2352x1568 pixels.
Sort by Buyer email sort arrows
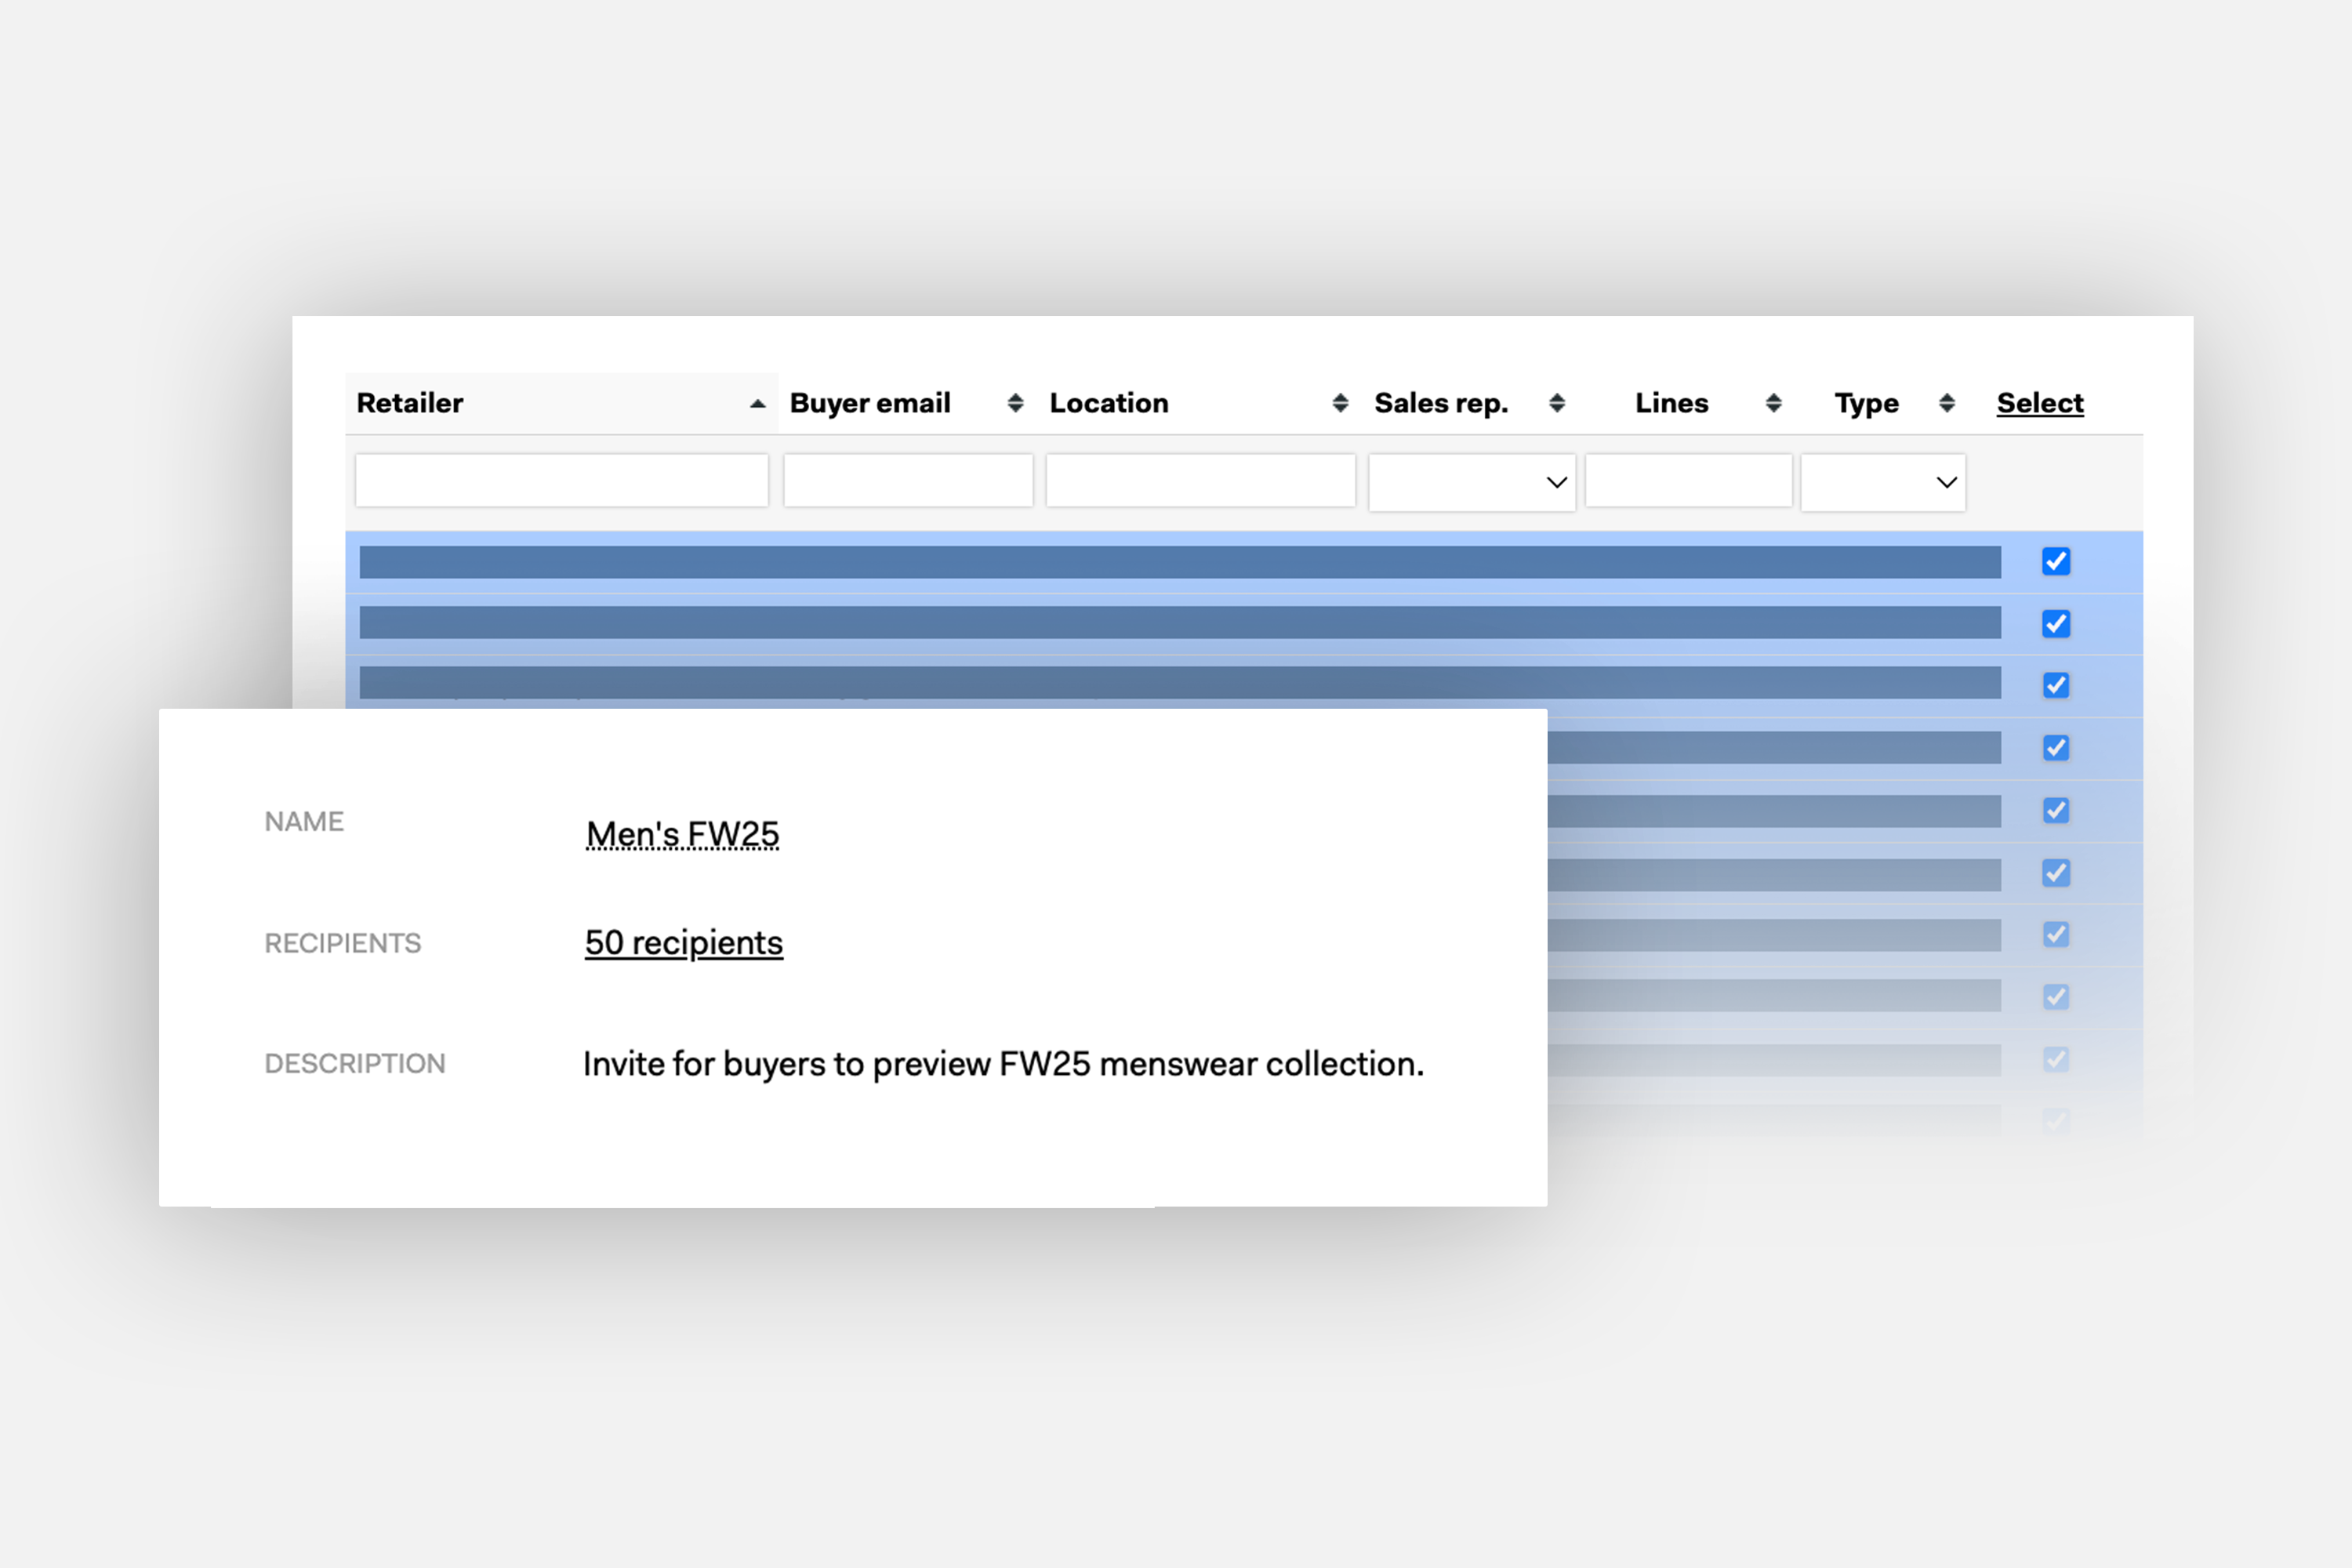(x=1015, y=403)
